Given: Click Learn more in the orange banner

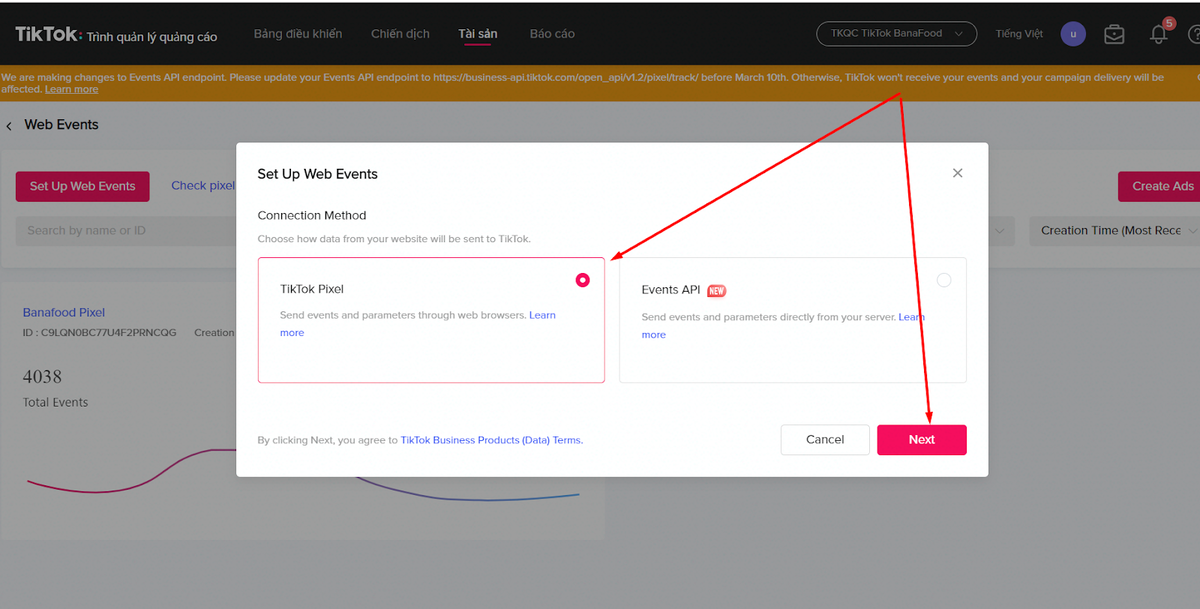Looking at the screenshot, I should (71, 89).
